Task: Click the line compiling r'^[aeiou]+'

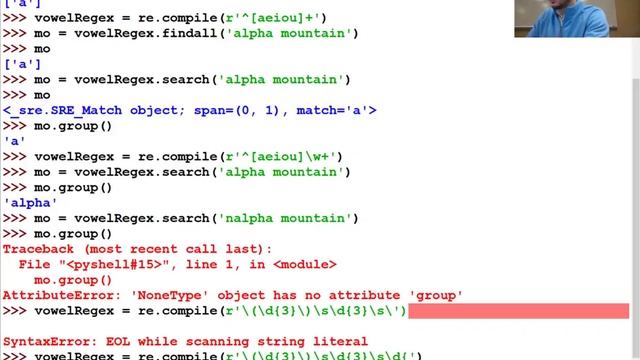Action: tap(164, 18)
